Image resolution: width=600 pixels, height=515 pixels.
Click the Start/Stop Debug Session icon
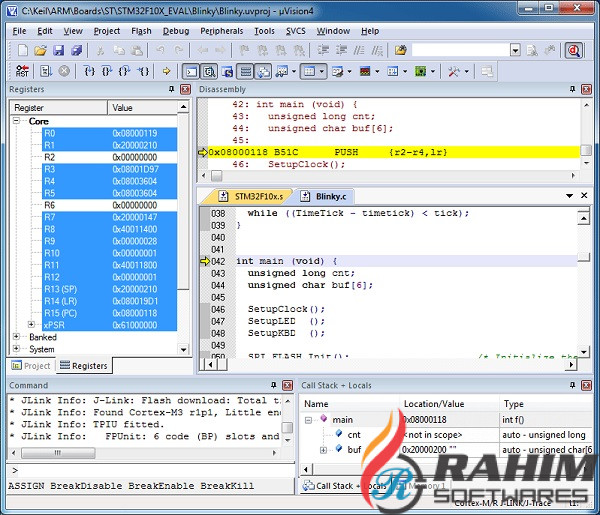[573, 50]
